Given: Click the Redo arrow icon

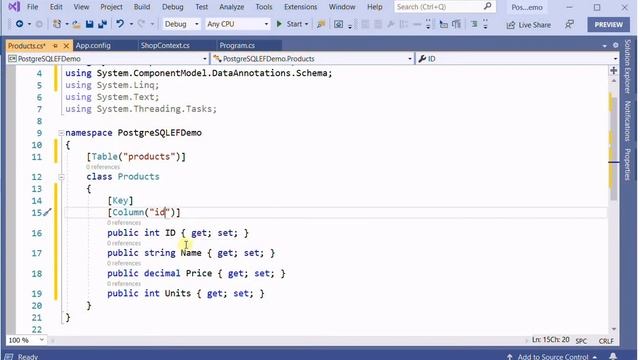Looking at the screenshot, I should [x=141, y=24].
